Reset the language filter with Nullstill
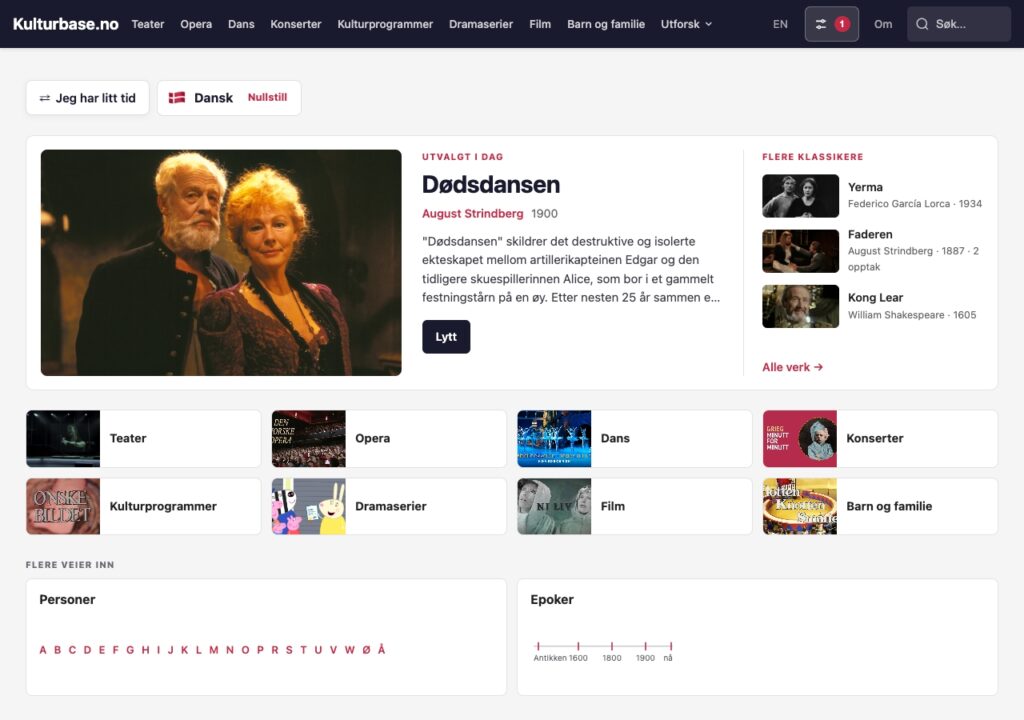 [267, 97]
